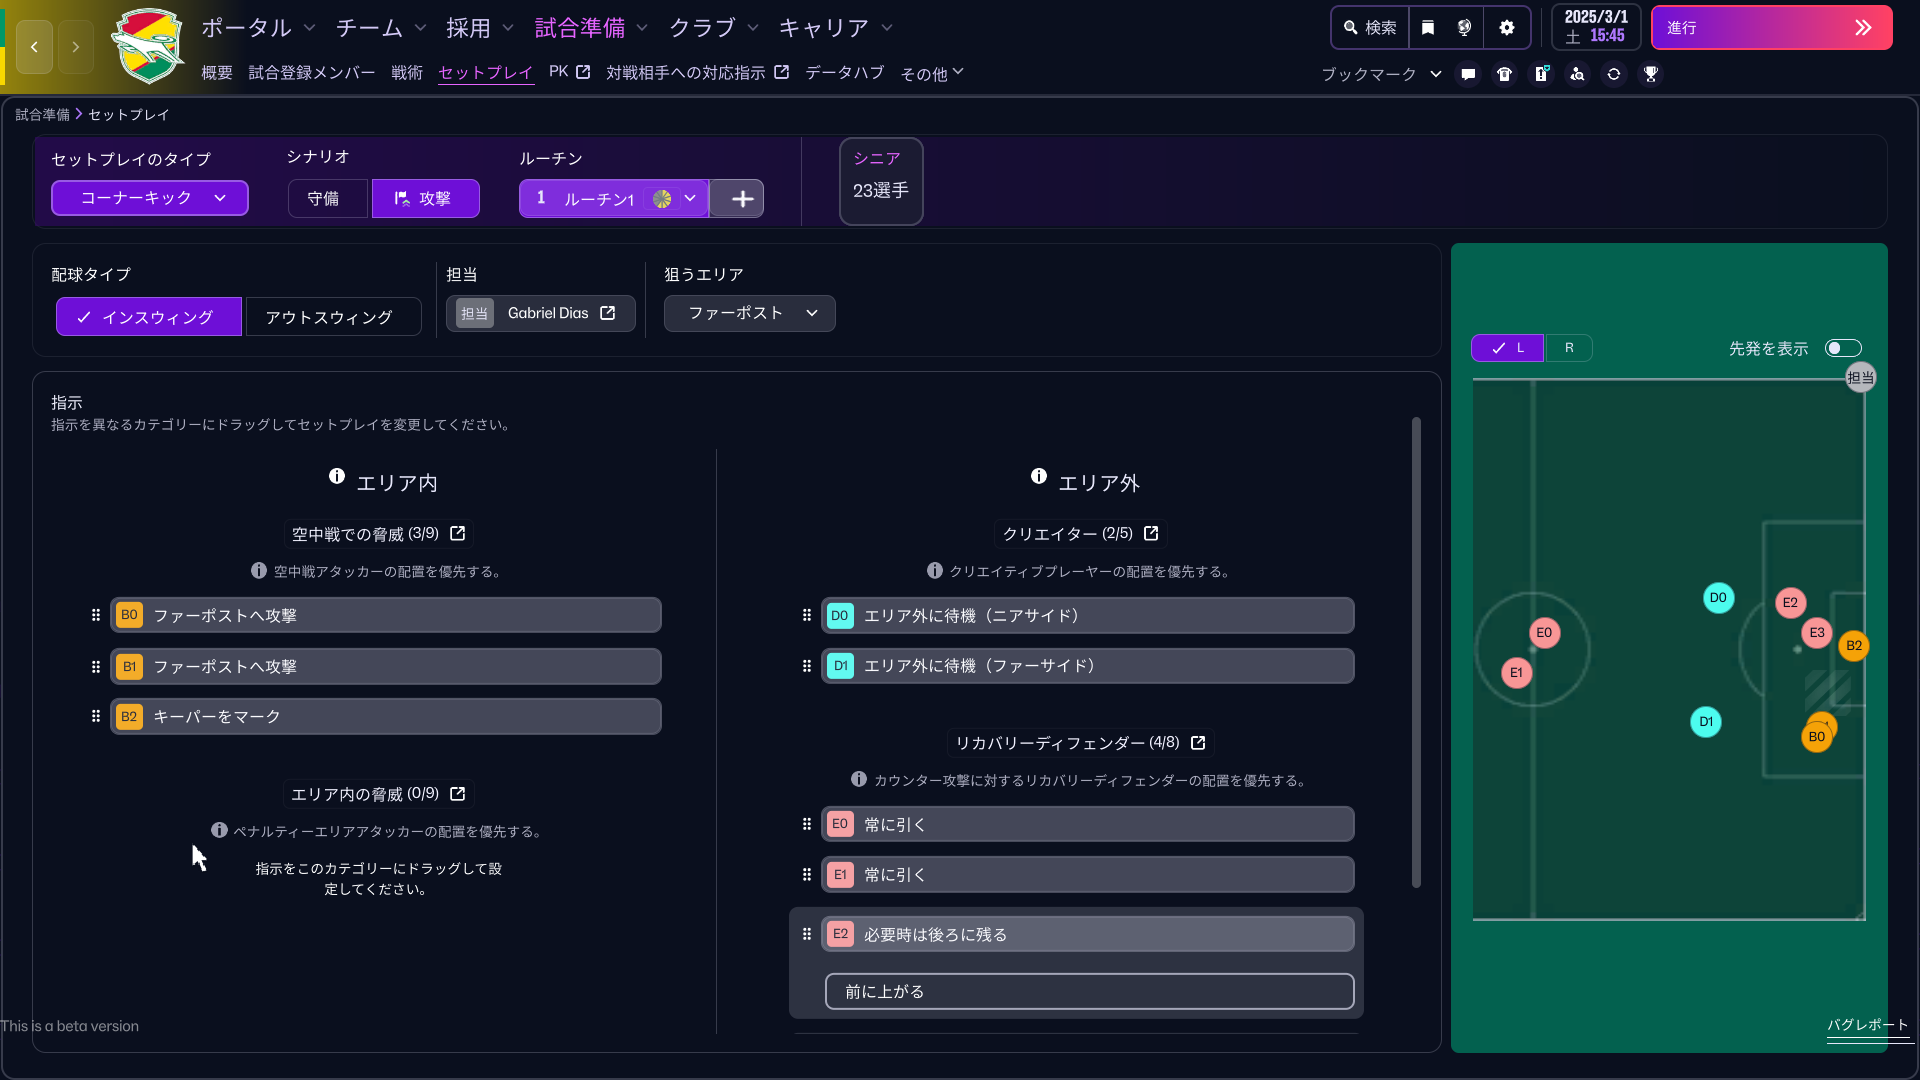This screenshot has width=1920, height=1080.
Task: Click the club crest logo
Action: tap(148, 47)
